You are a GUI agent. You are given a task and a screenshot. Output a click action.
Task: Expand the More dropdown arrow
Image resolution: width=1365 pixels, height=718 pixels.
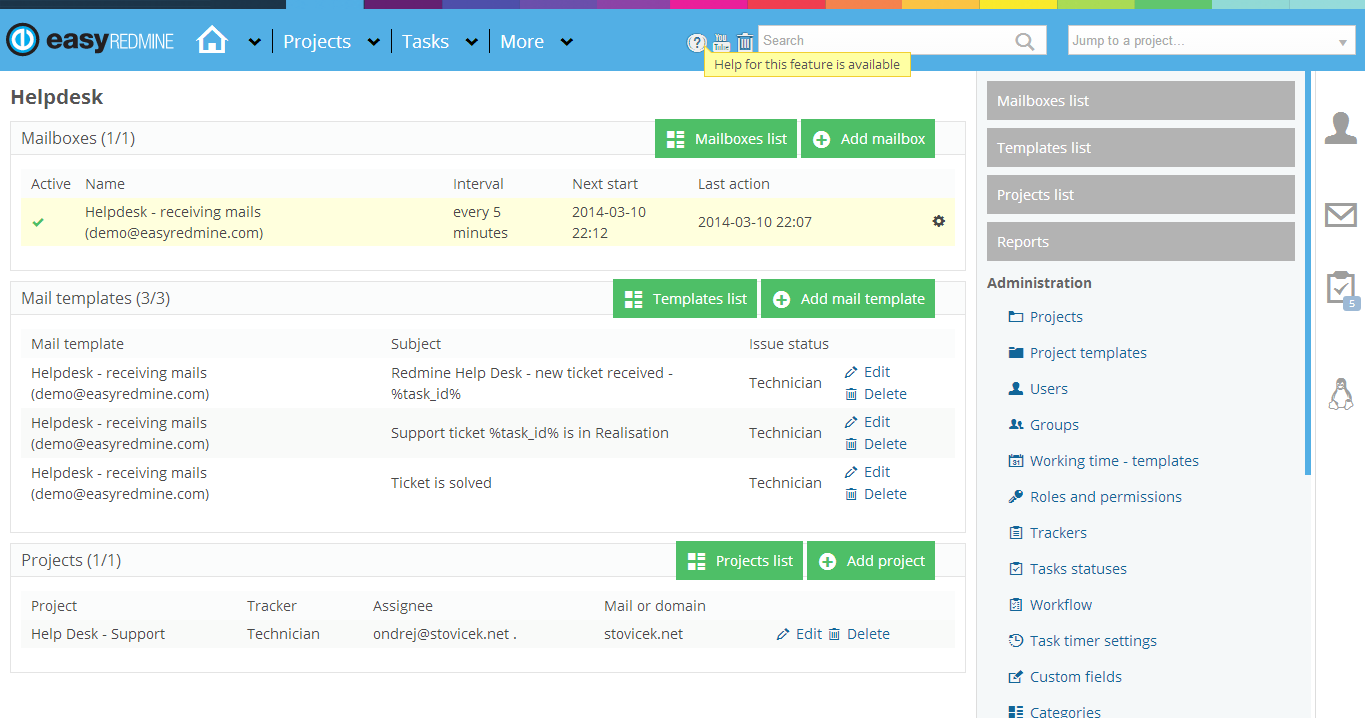coord(566,42)
